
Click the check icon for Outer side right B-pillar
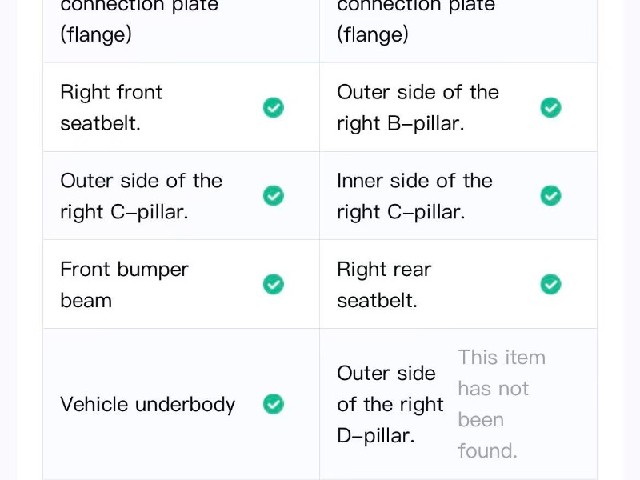coord(551,108)
